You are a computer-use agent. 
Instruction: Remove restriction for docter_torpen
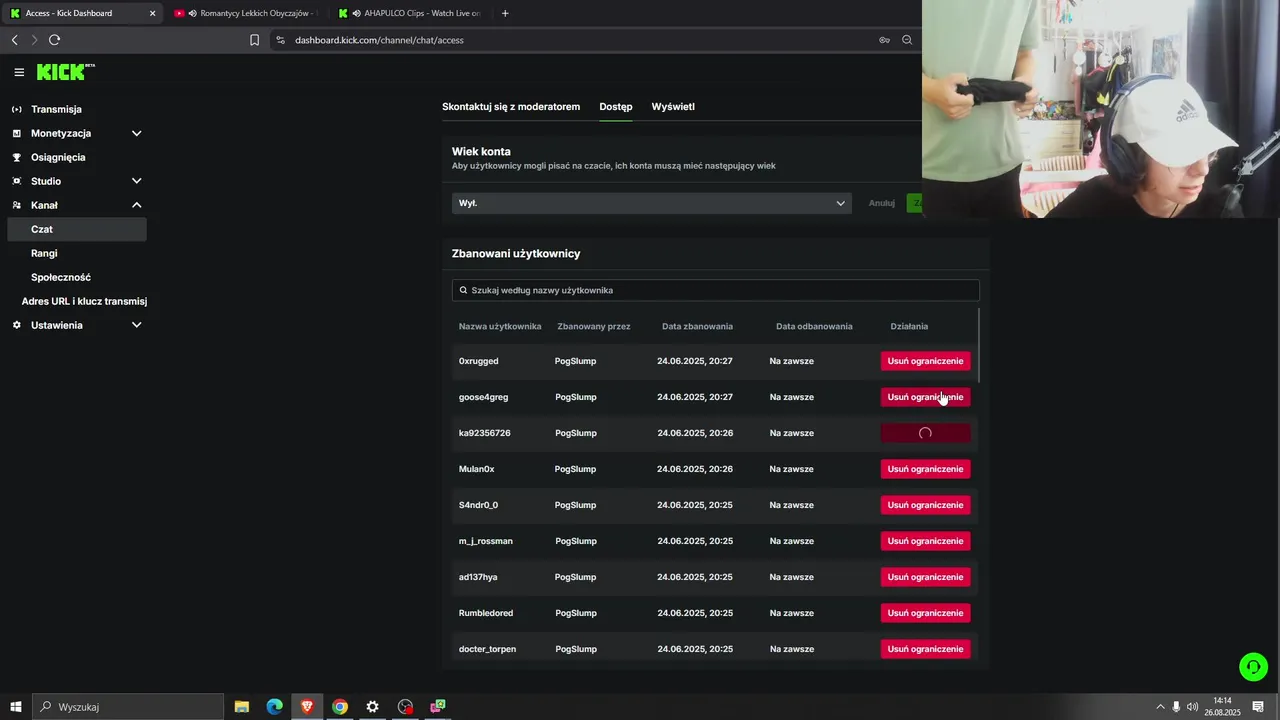(x=925, y=649)
